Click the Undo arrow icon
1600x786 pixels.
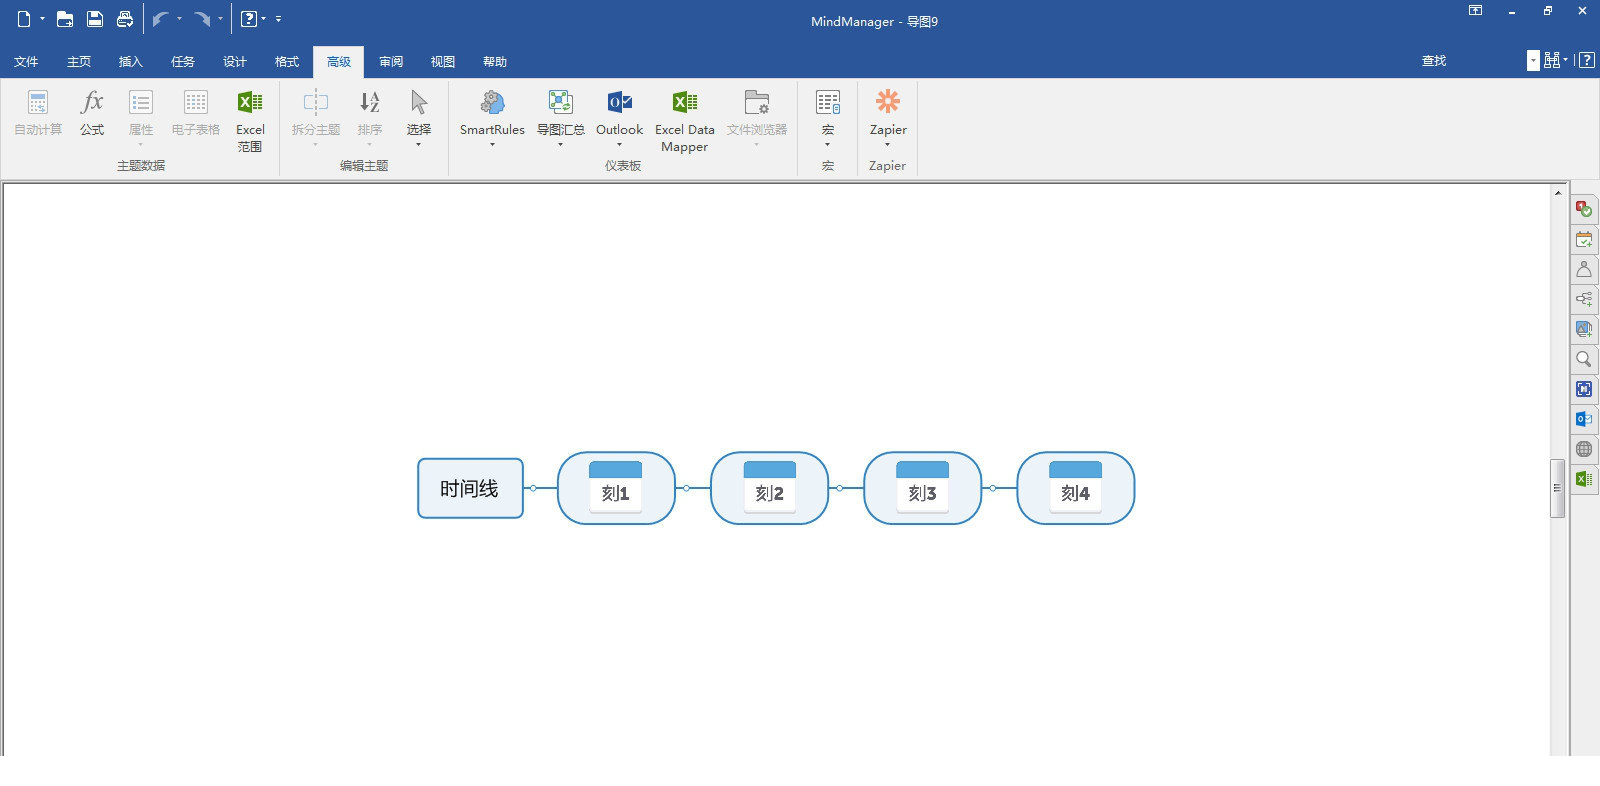(160, 19)
